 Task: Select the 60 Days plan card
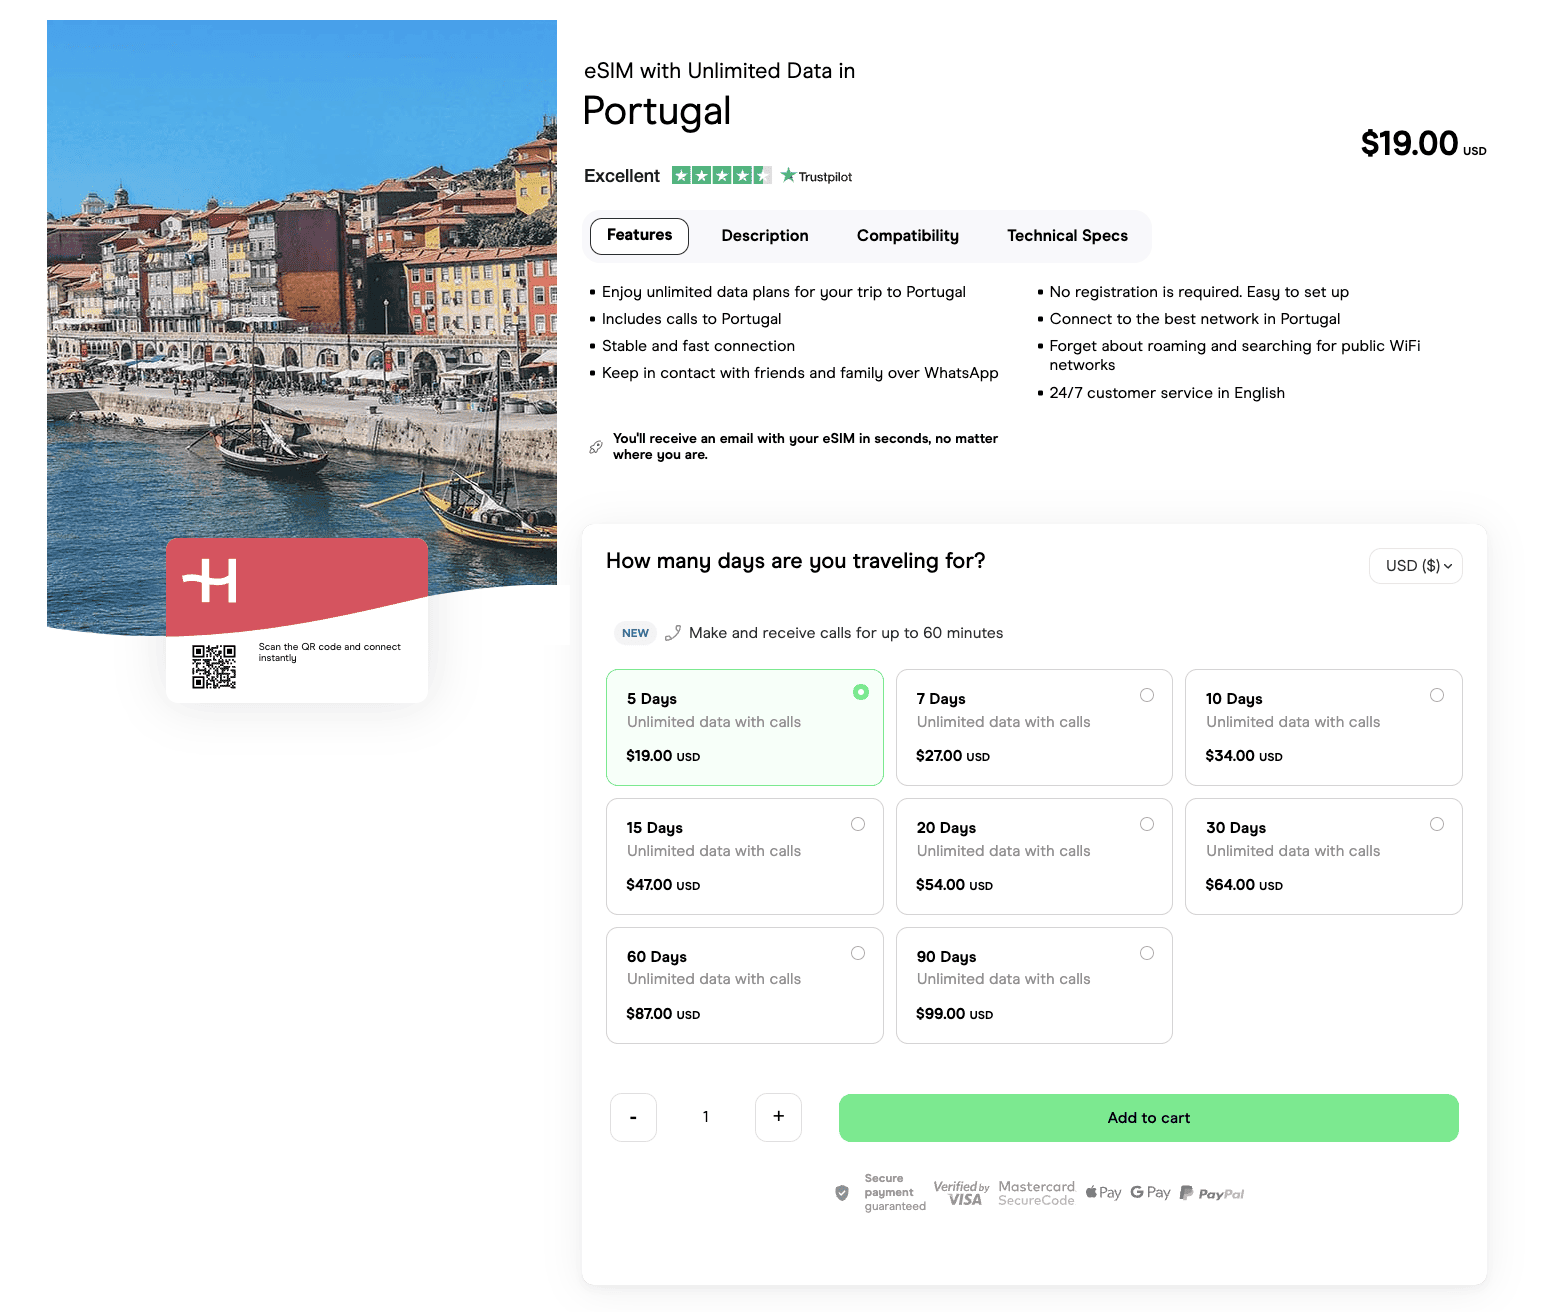(x=744, y=985)
